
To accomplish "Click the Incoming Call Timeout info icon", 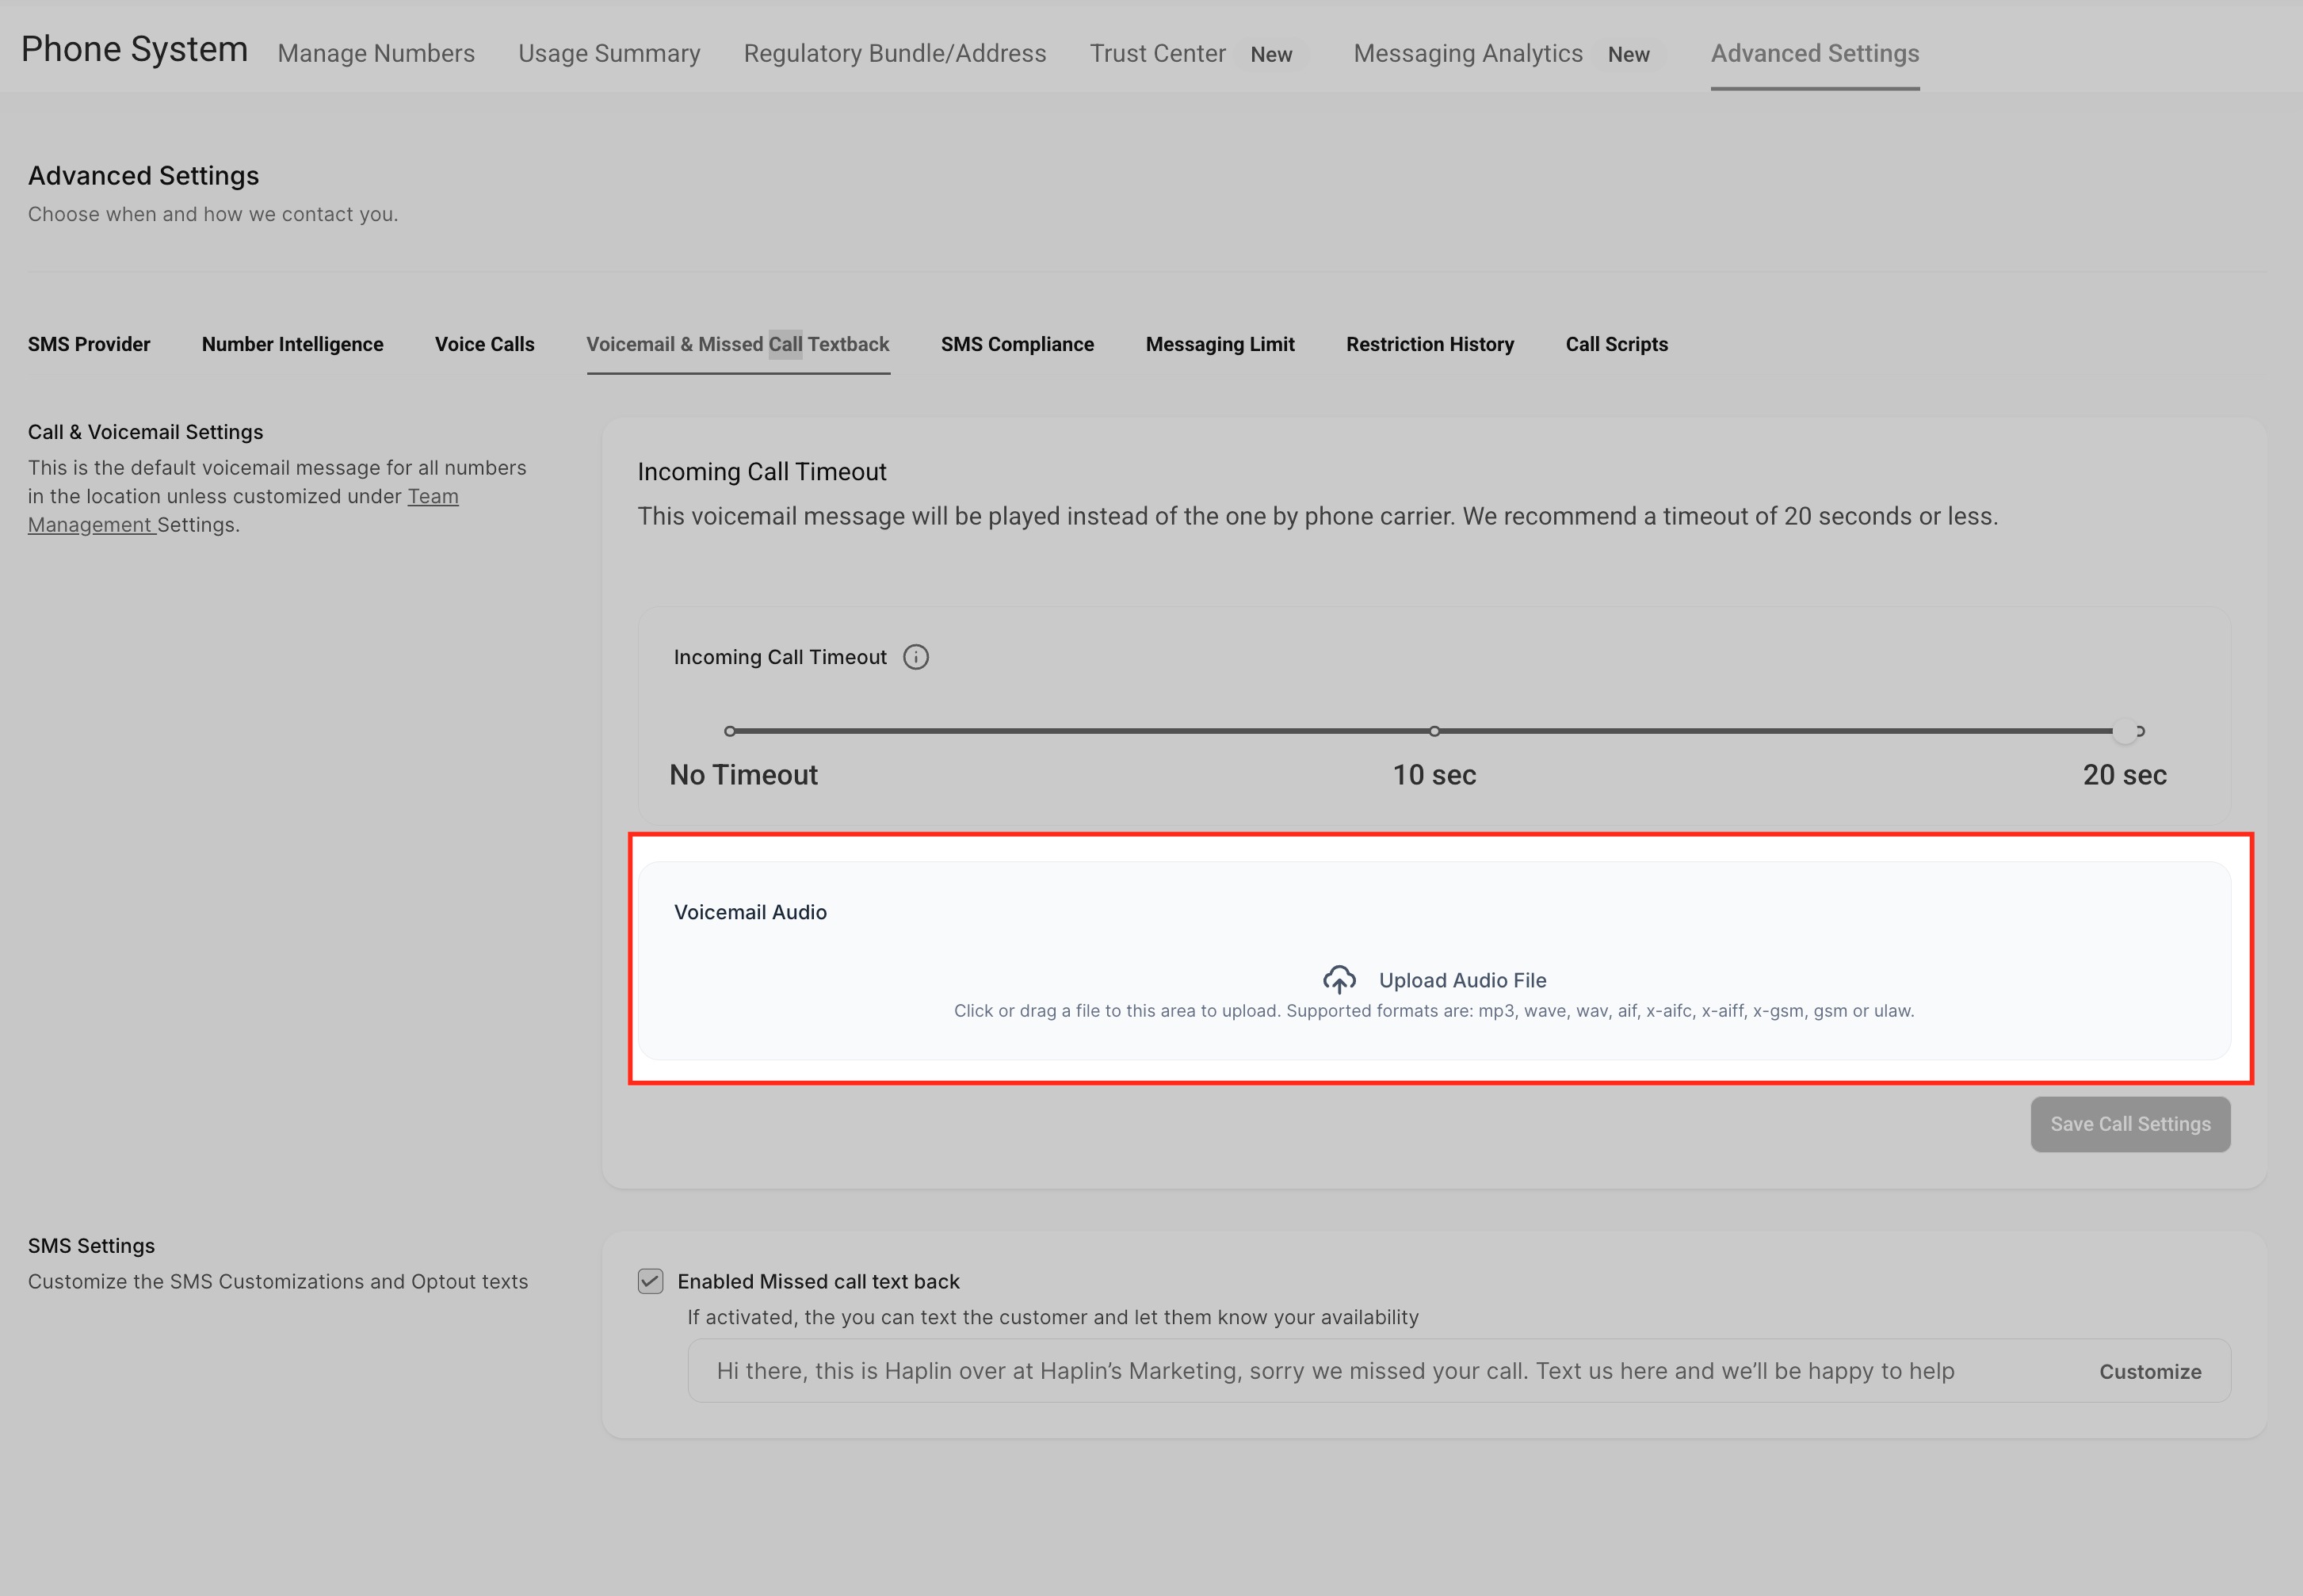I will click(915, 657).
